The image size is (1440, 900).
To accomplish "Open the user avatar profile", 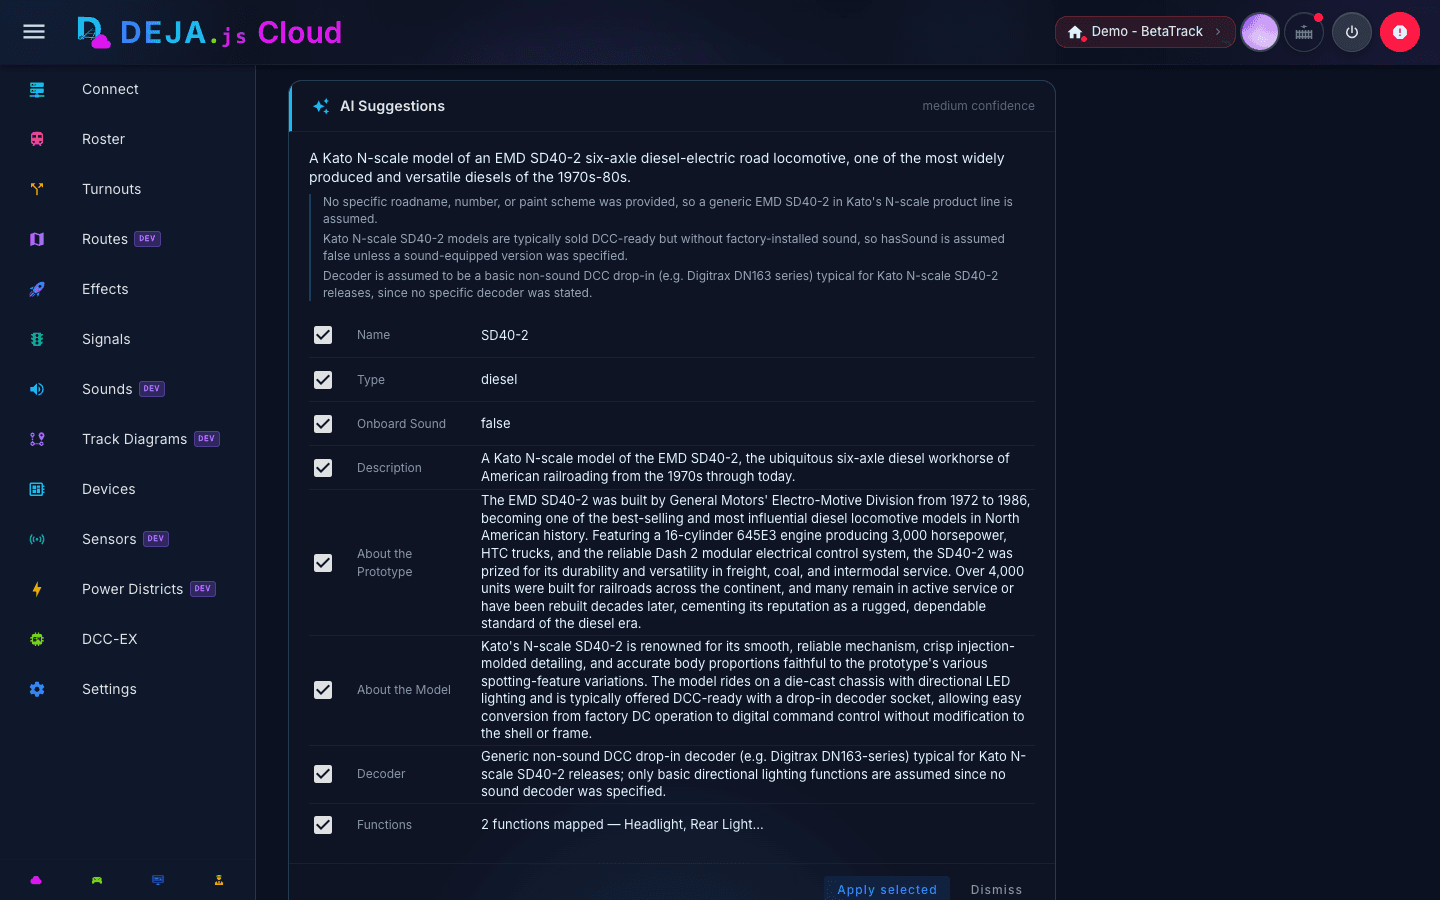I will point(1260,32).
